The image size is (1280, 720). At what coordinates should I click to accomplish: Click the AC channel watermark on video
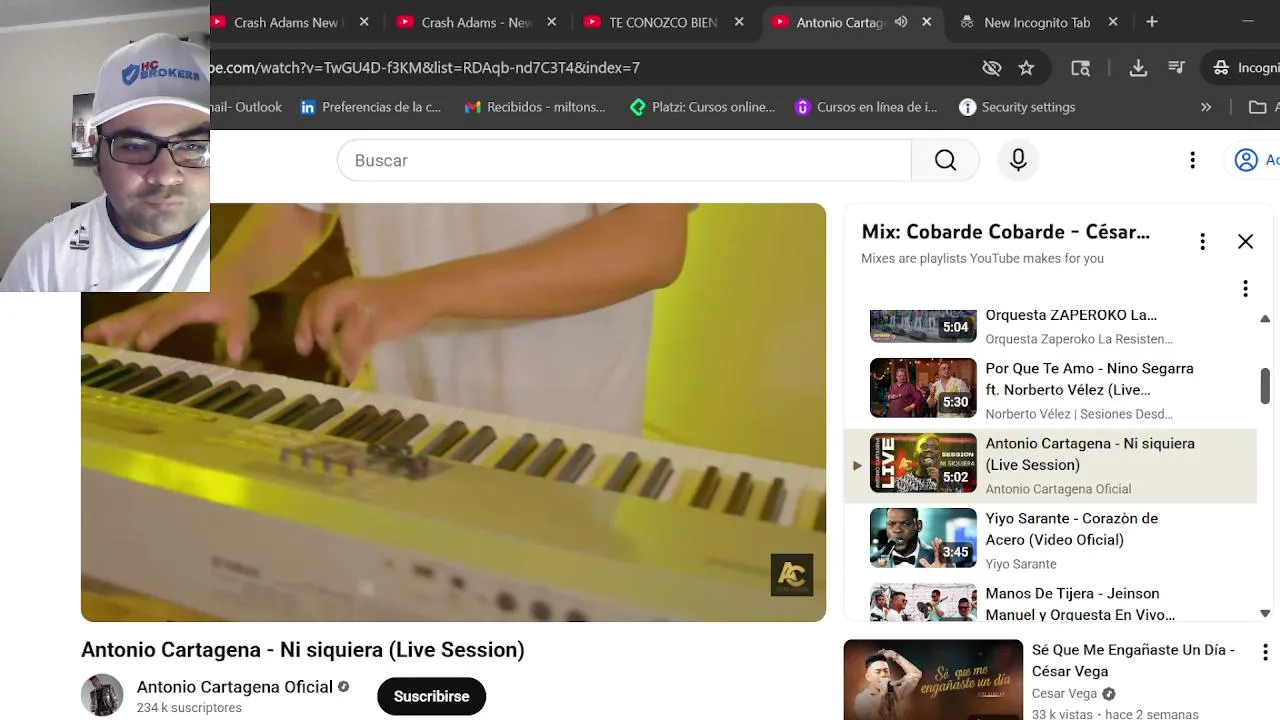[x=792, y=575]
